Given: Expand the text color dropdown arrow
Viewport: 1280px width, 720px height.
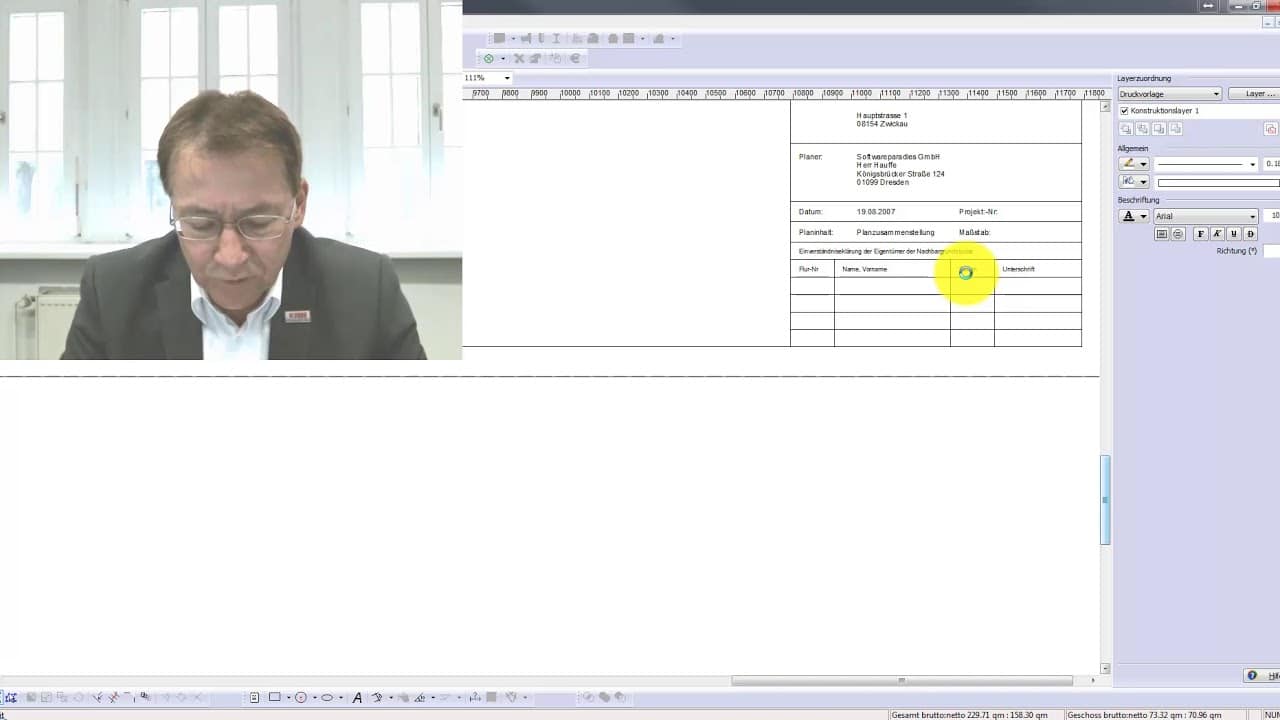Looking at the screenshot, I should coord(1143,216).
